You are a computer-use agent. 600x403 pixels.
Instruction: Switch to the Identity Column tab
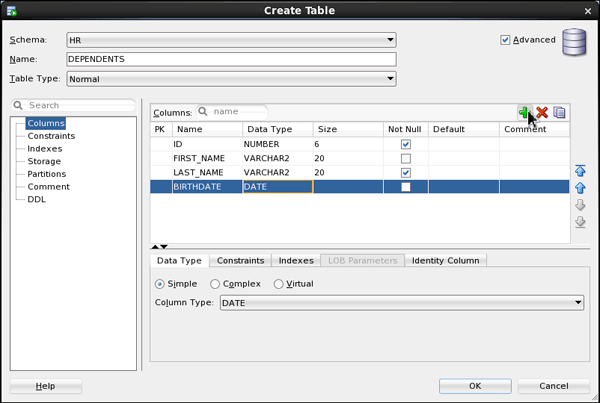pos(446,261)
